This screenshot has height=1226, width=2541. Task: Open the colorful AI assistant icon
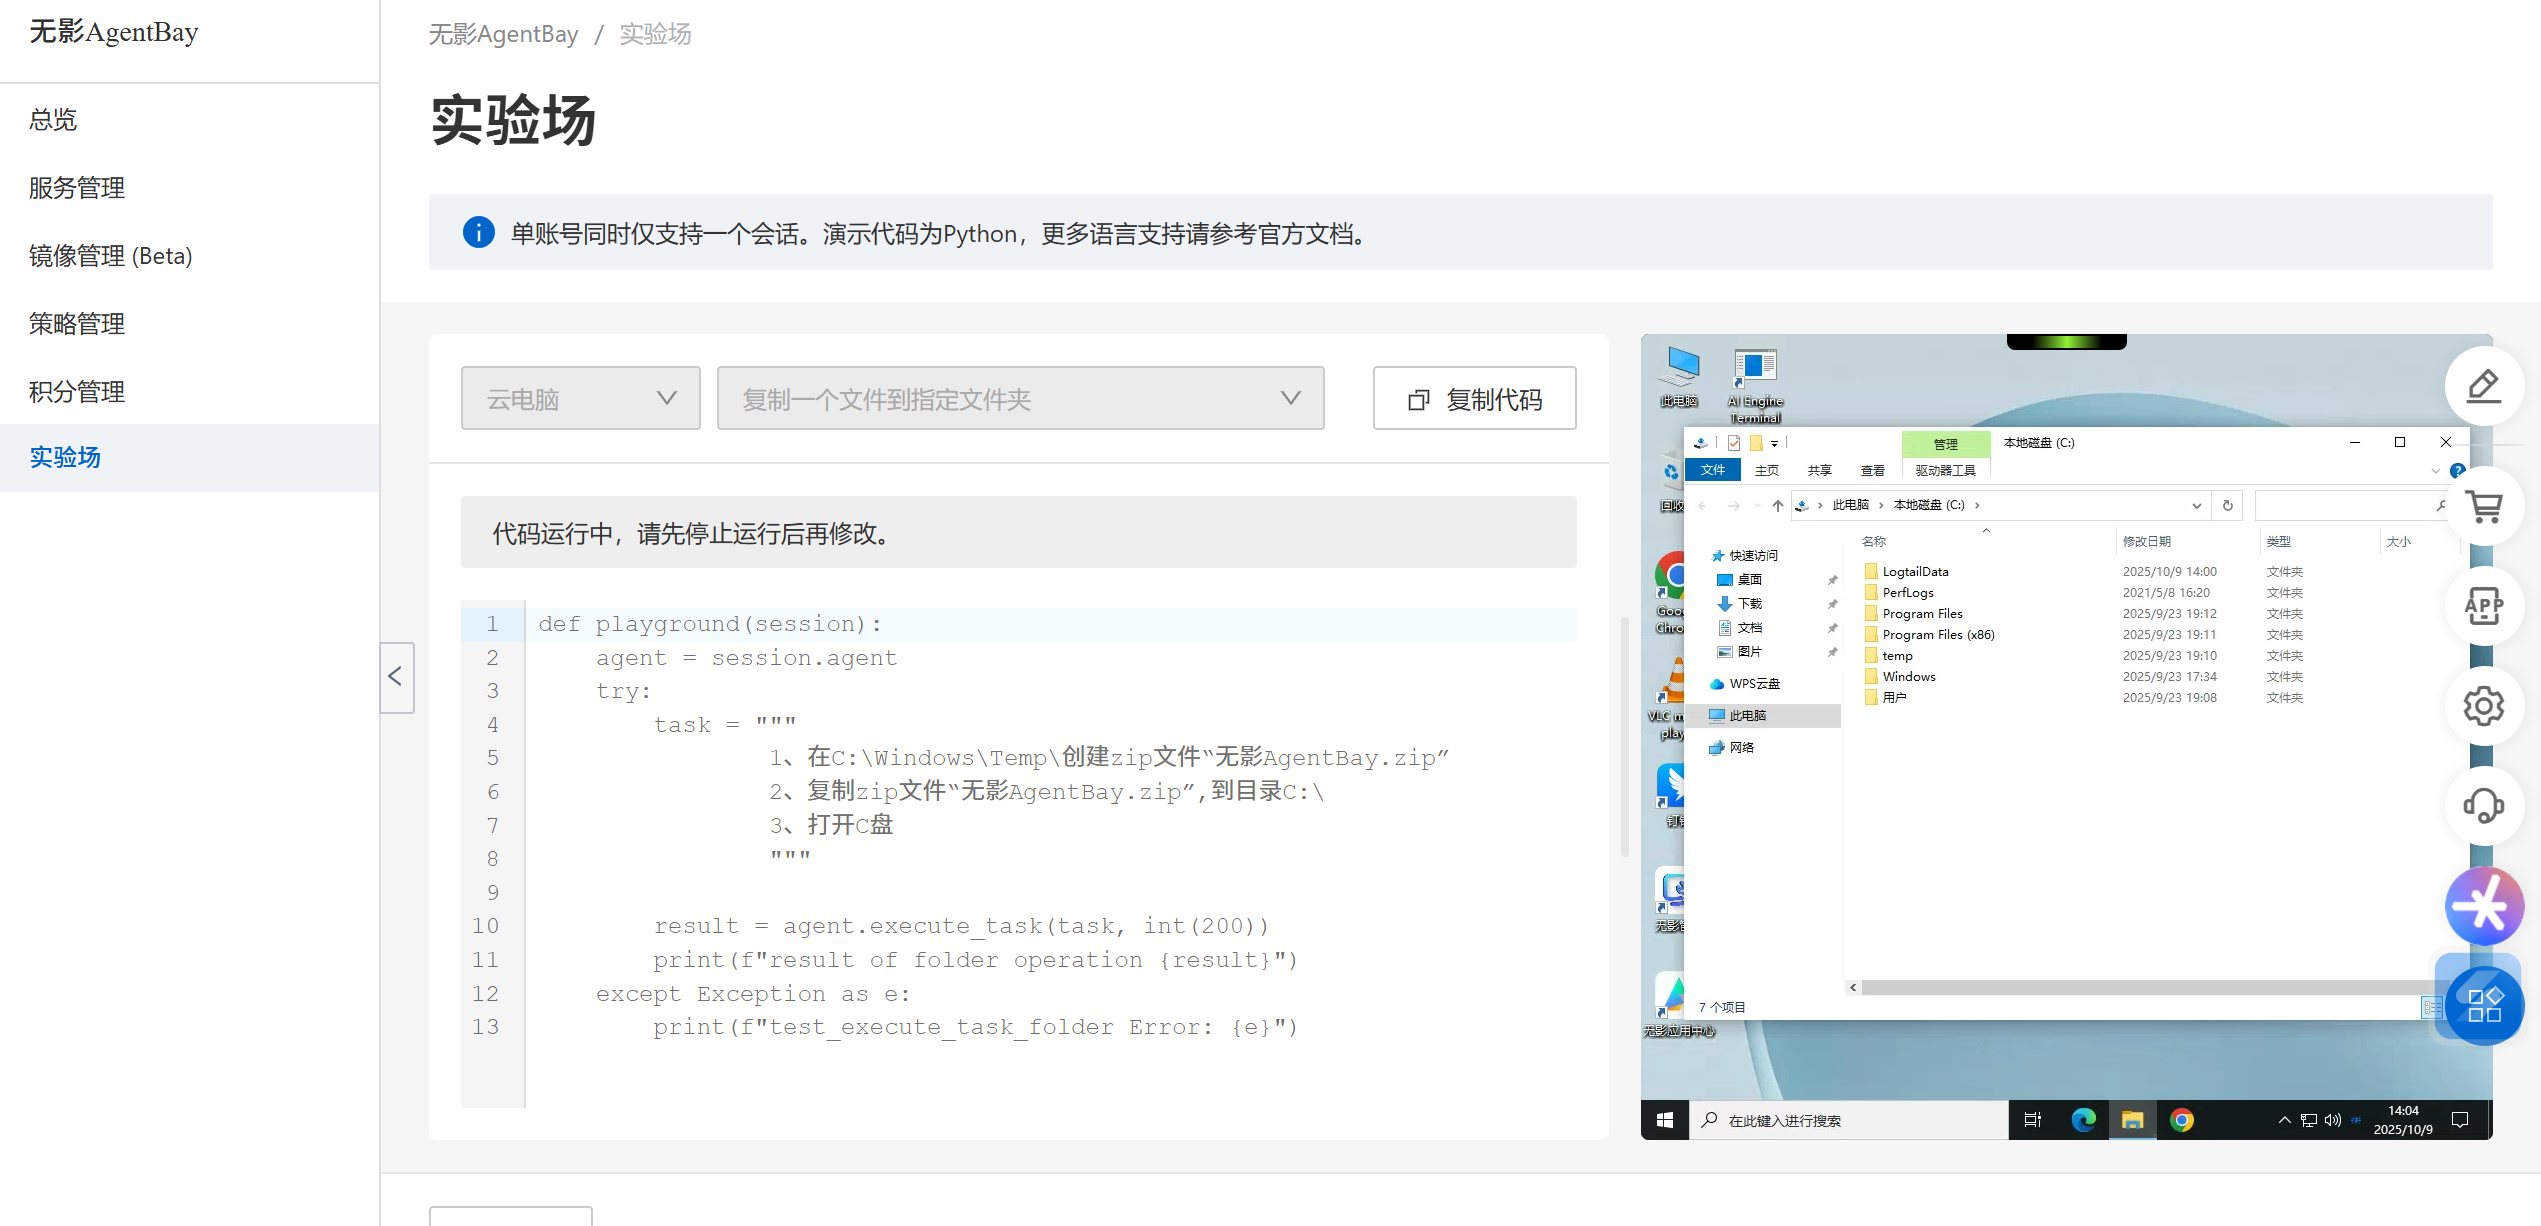point(2483,906)
